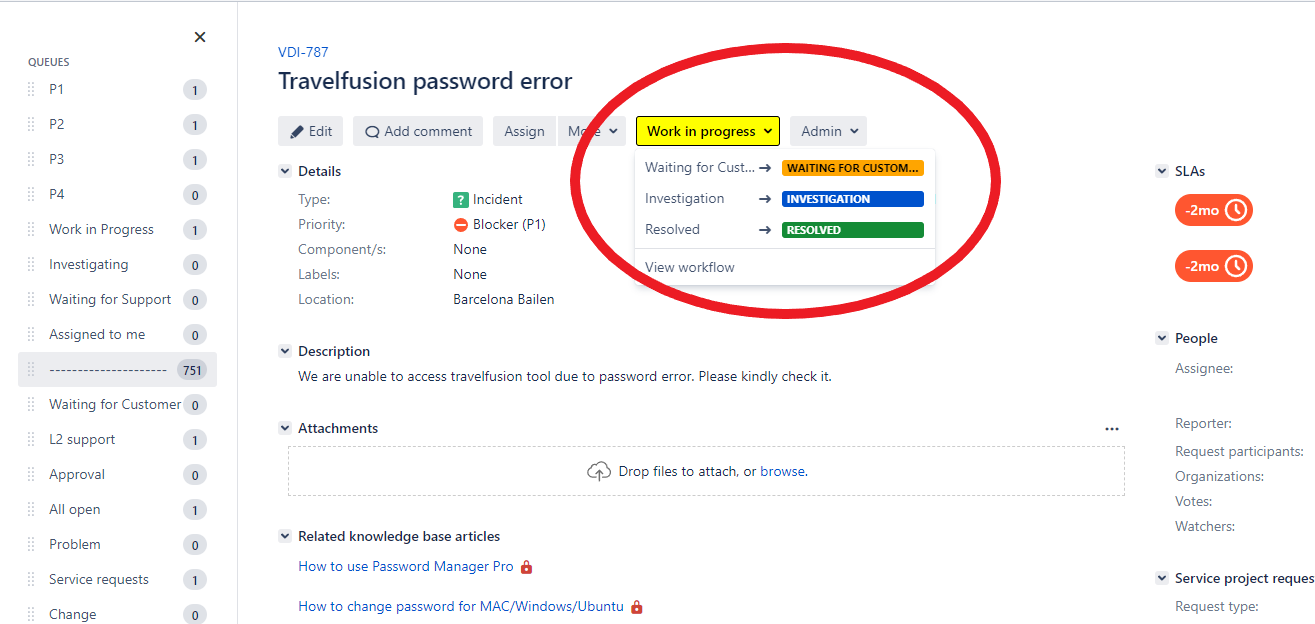Click the second SLA clock icon
The width and height of the screenshot is (1315, 624).
pyautogui.click(x=1237, y=266)
